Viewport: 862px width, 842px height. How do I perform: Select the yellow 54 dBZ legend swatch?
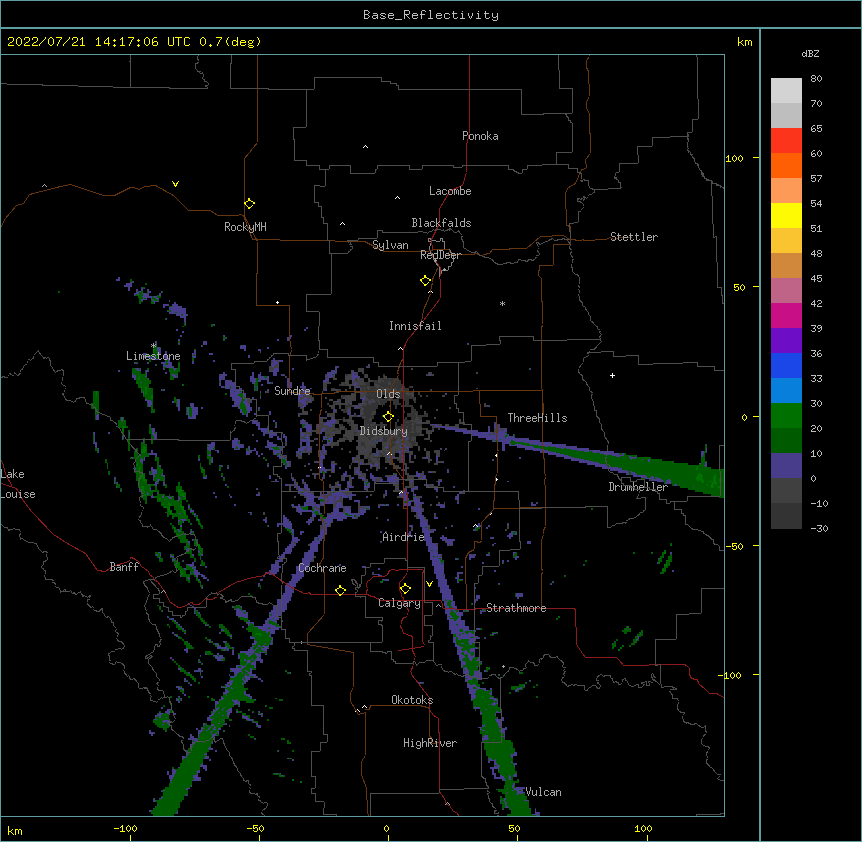786,215
